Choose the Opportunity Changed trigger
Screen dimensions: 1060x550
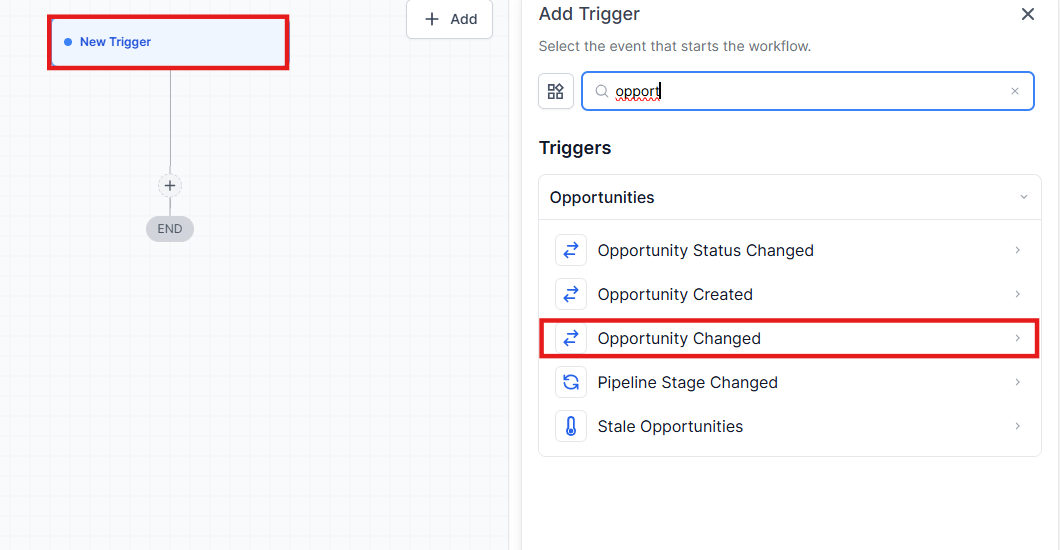click(x=679, y=339)
